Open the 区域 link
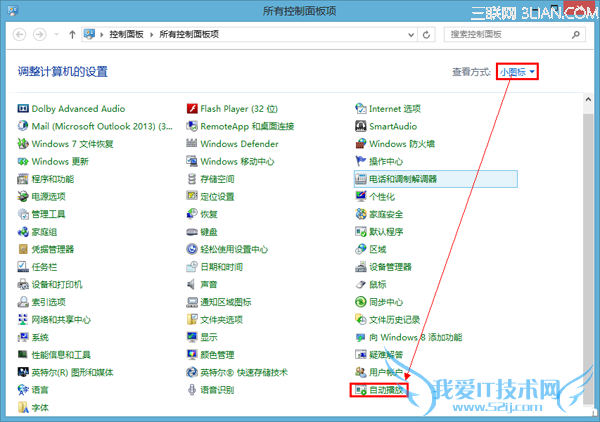The height and width of the screenshot is (422, 600). pos(378,249)
